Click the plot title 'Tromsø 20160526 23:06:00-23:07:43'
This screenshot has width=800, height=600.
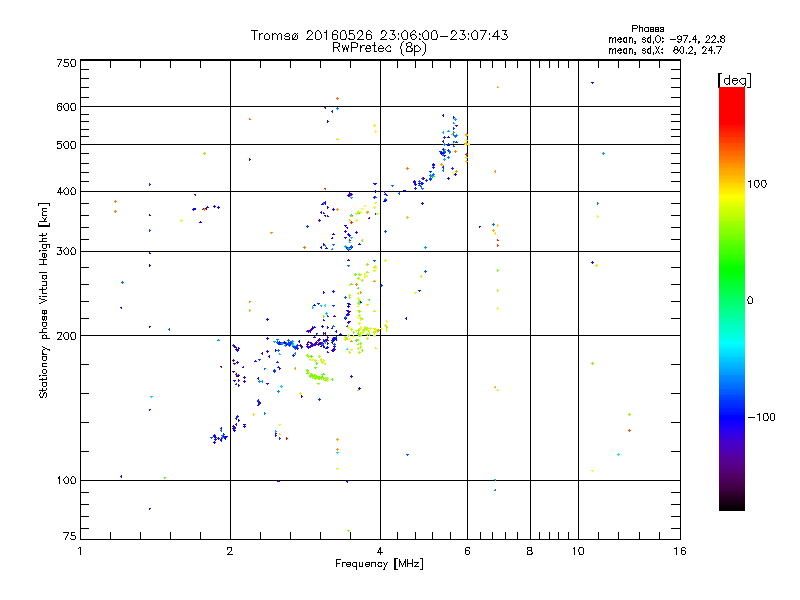[x=379, y=35]
